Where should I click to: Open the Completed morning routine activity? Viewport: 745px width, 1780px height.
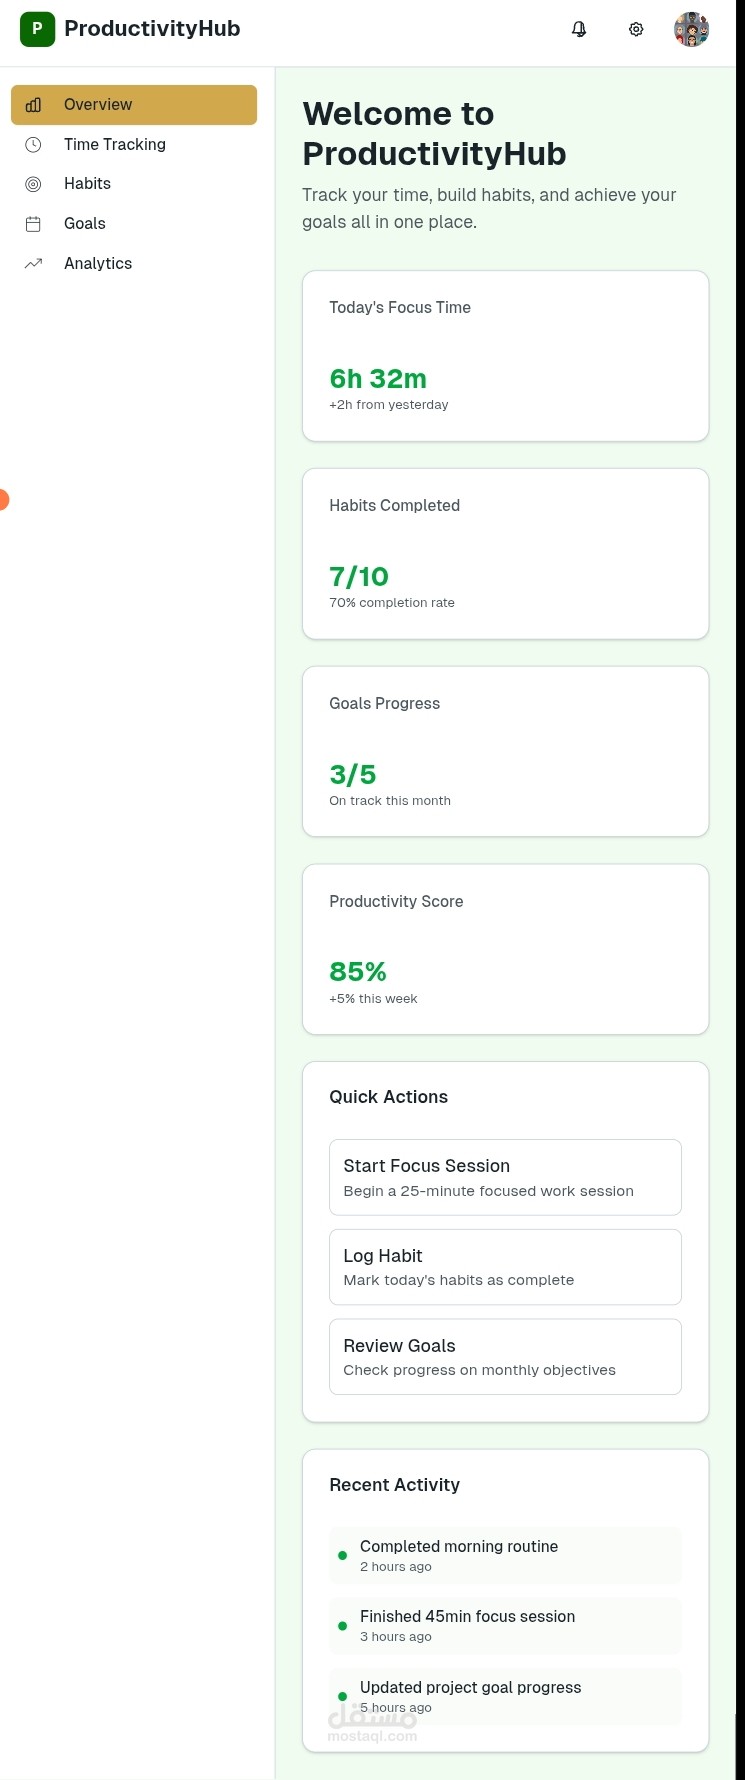click(505, 1555)
